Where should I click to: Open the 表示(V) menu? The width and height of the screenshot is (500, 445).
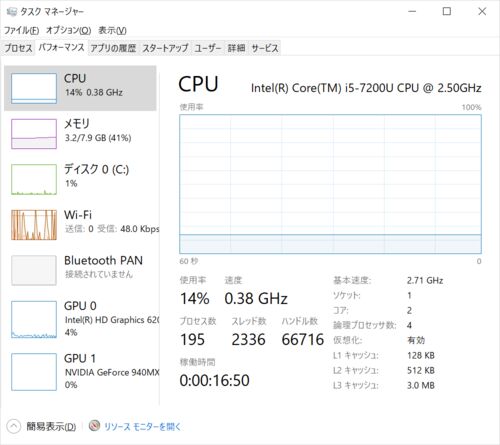tap(112, 30)
